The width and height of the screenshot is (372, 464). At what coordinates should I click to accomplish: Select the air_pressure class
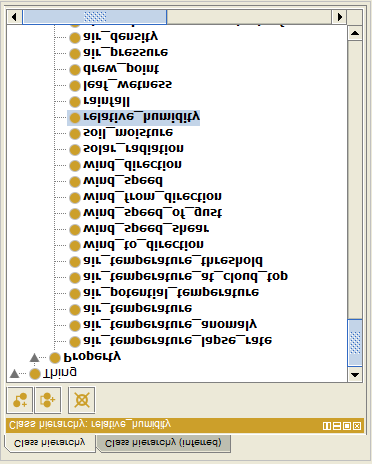tap(118, 53)
